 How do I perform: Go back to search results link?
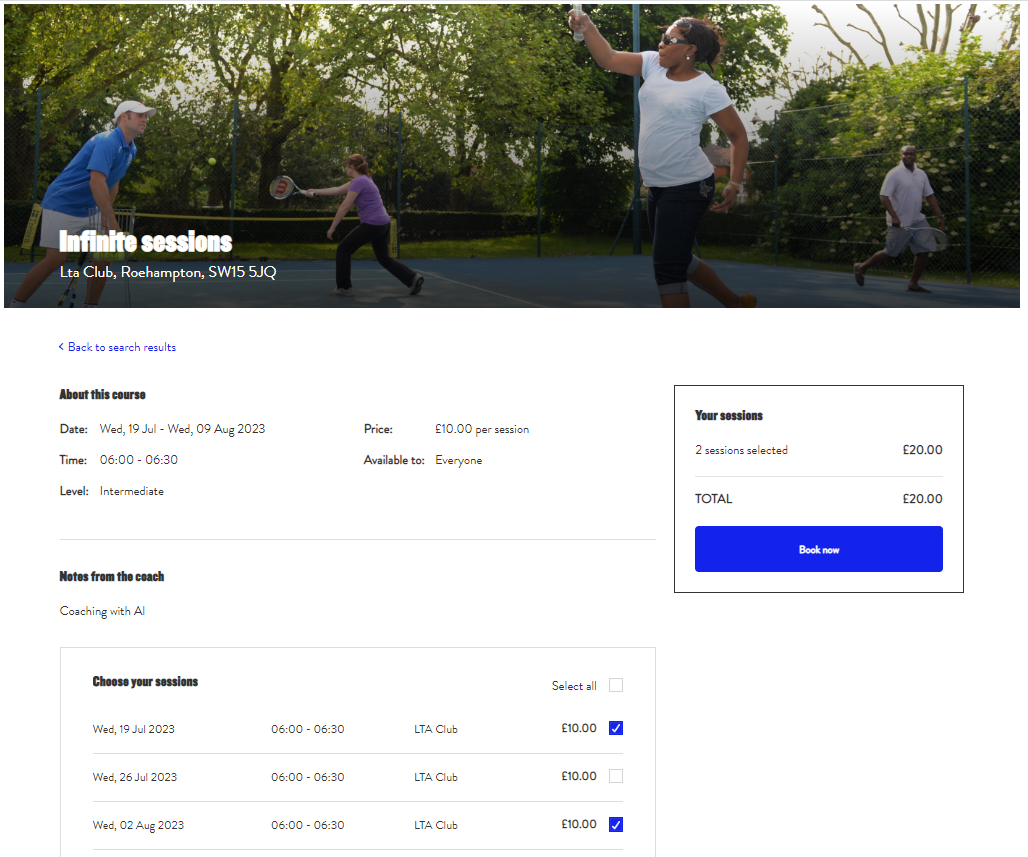tap(121, 347)
